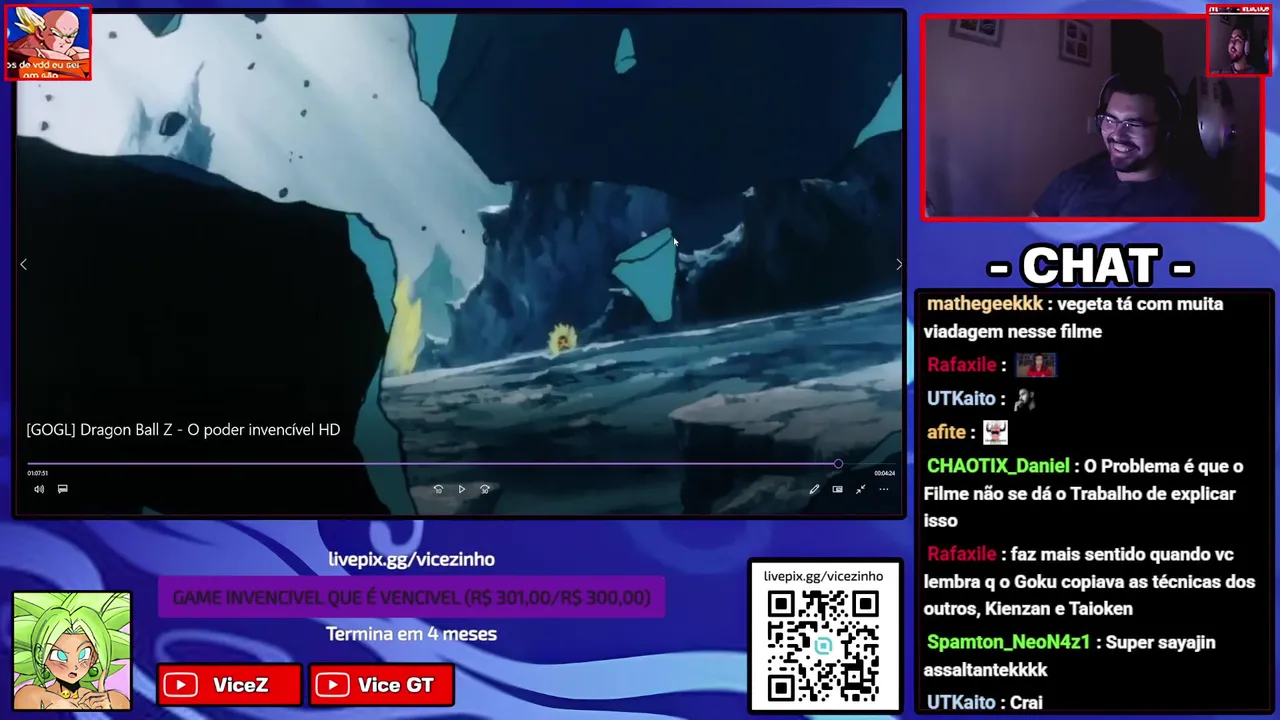Click the 'Termina em 4 meses' text
Image resolution: width=1280 pixels, height=720 pixels.
[x=411, y=634]
